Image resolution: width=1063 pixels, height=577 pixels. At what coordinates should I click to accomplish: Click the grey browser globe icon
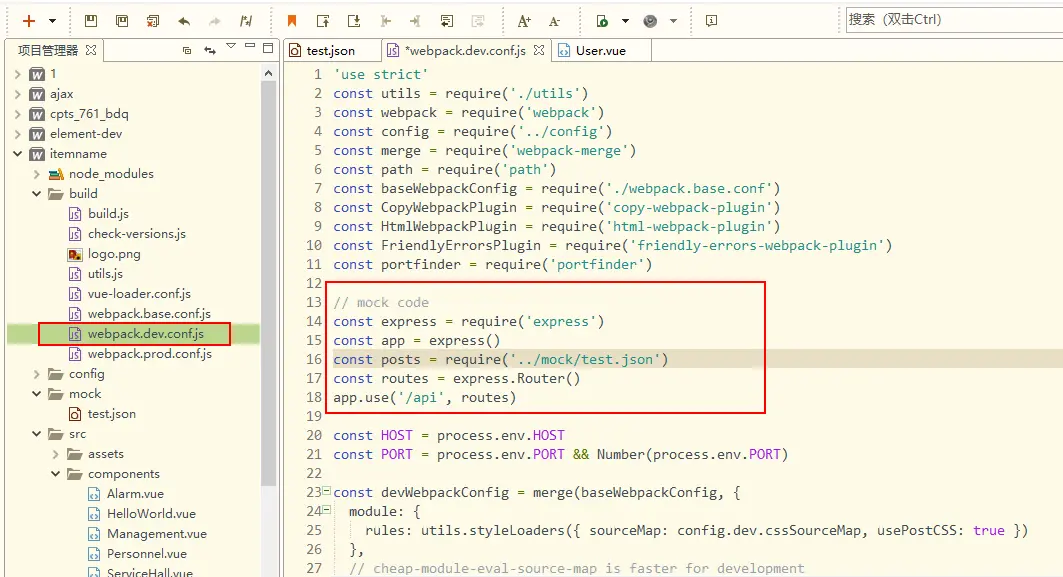pos(650,21)
